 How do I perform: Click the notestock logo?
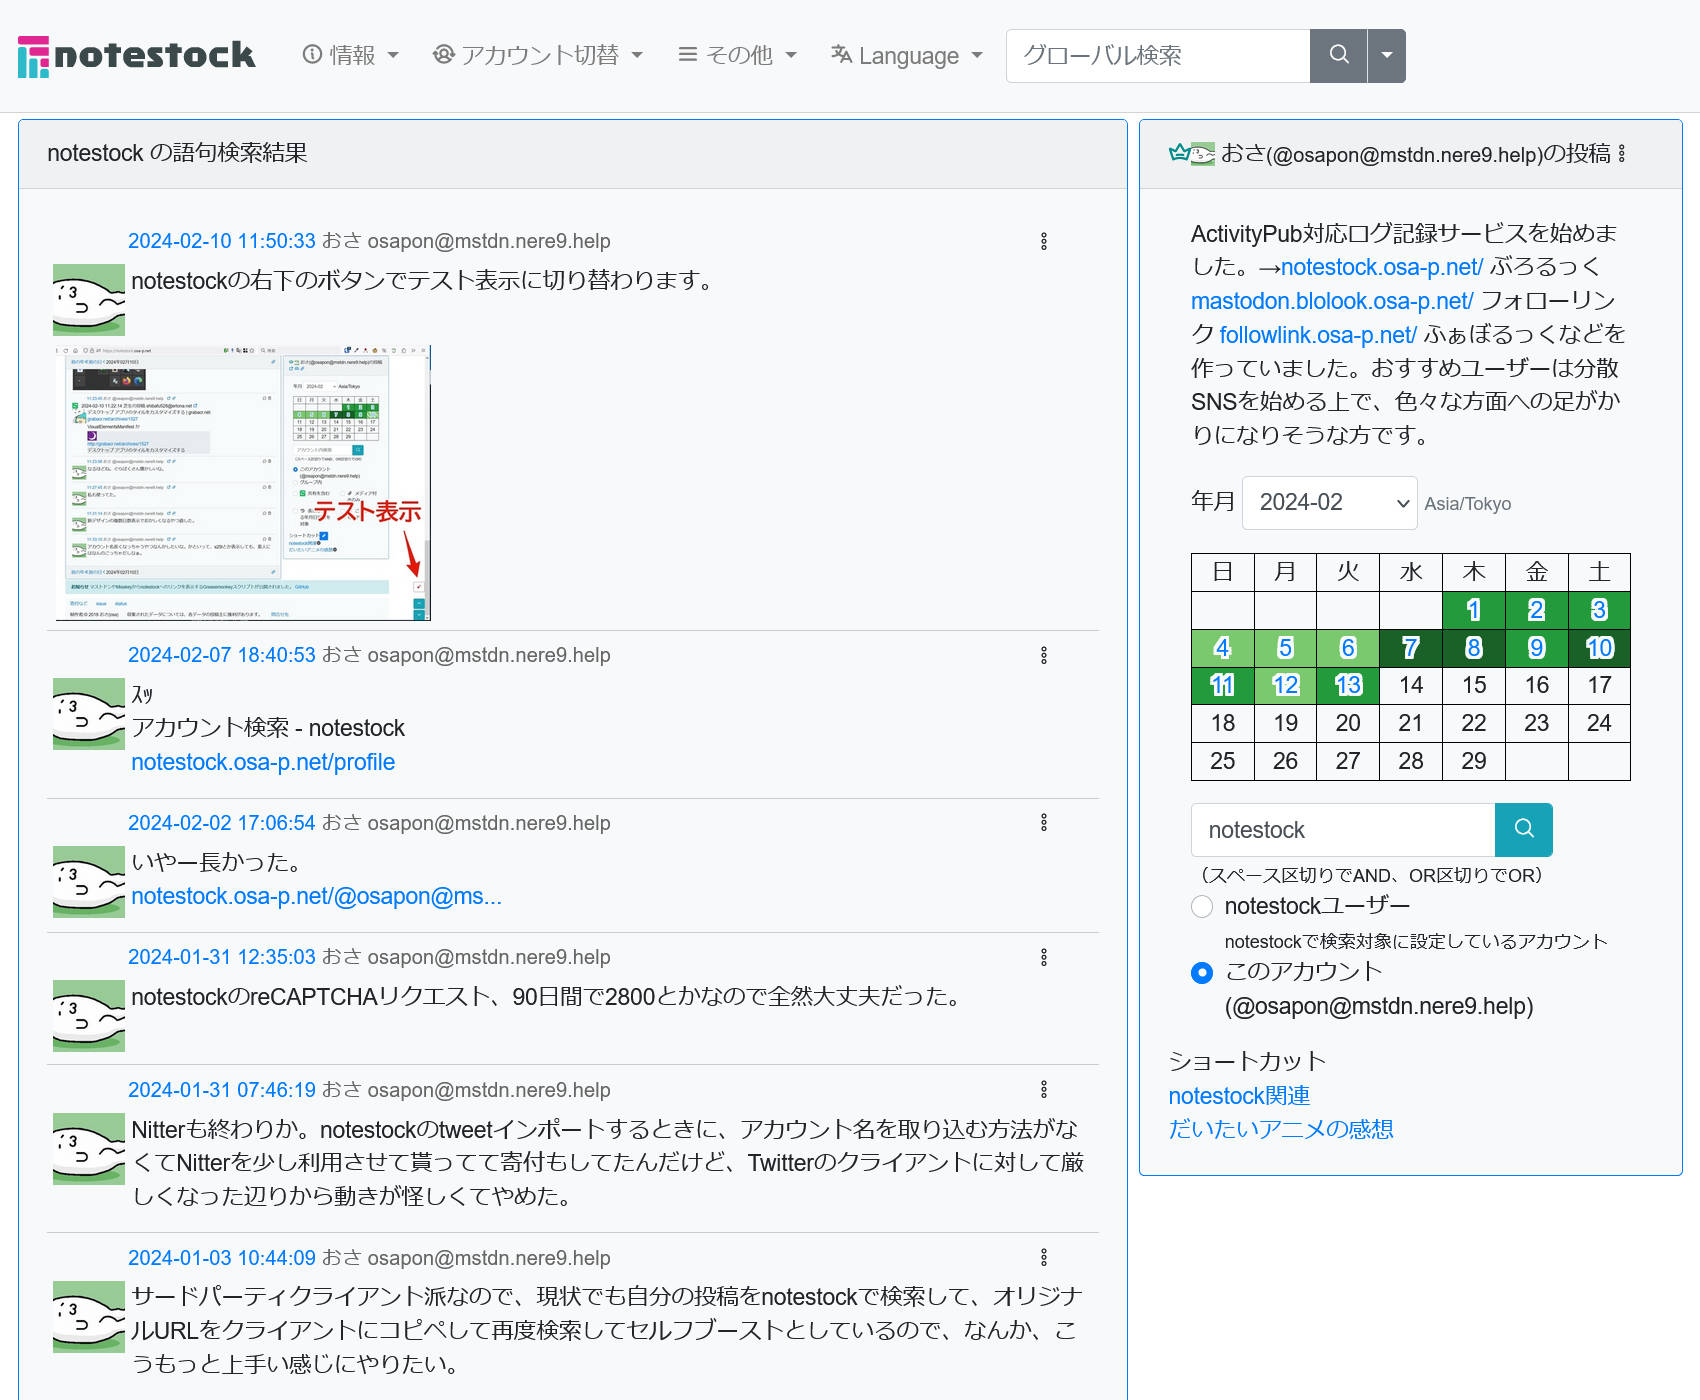click(136, 56)
